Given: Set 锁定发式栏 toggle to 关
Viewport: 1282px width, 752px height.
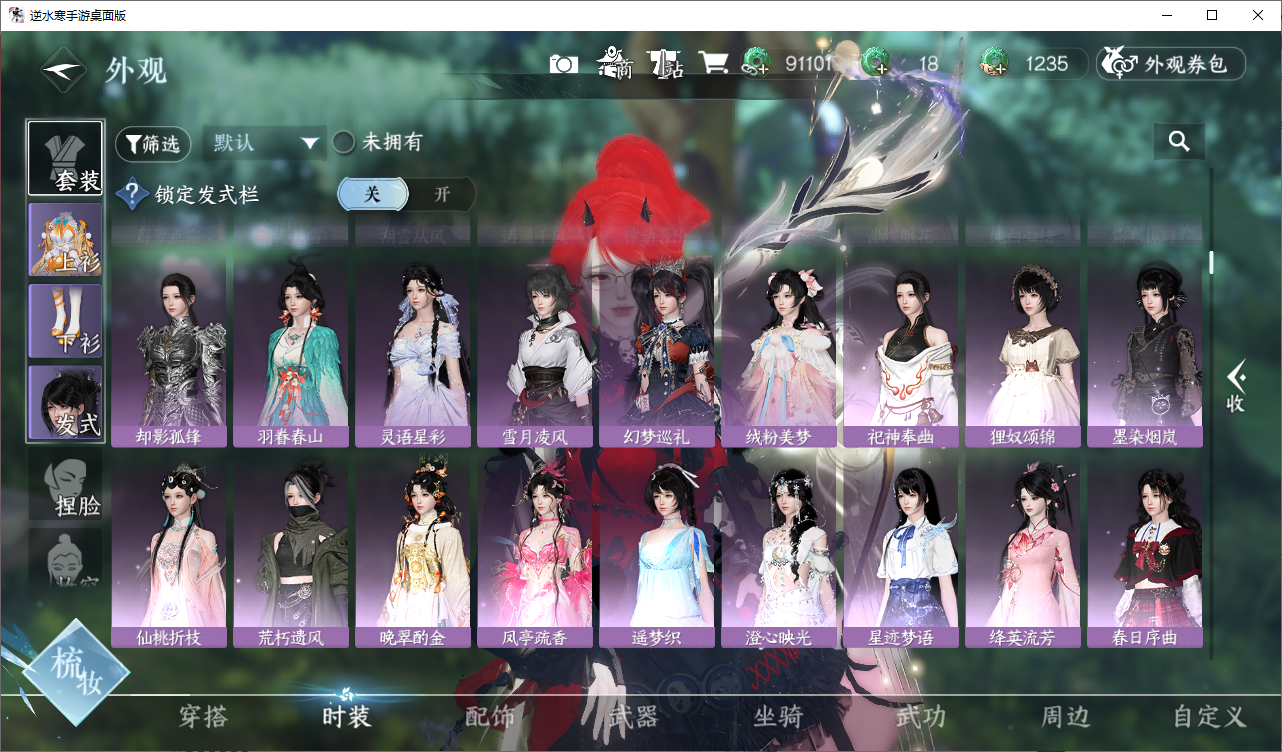Looking at the screenshot, I should [372, 195].
